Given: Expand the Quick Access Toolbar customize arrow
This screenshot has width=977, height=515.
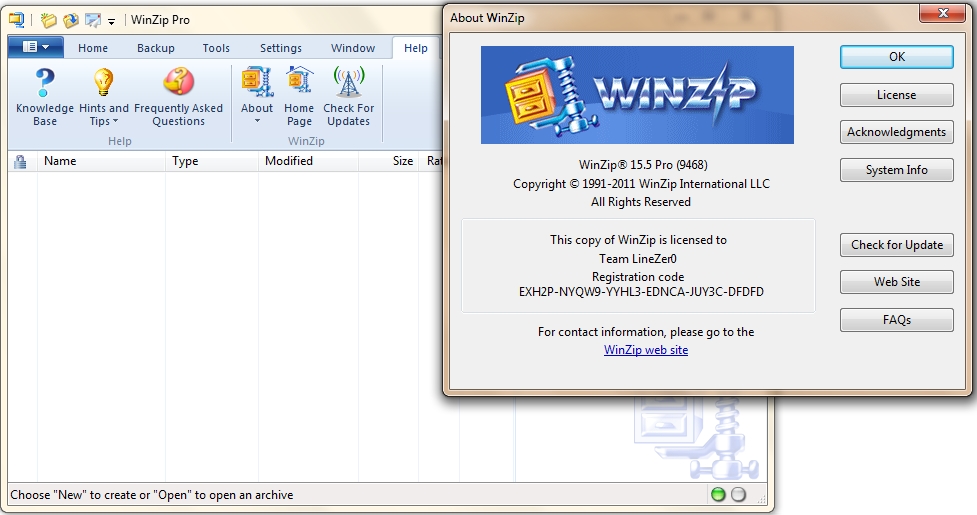Looking at the screenshot, I should [112, 21].
